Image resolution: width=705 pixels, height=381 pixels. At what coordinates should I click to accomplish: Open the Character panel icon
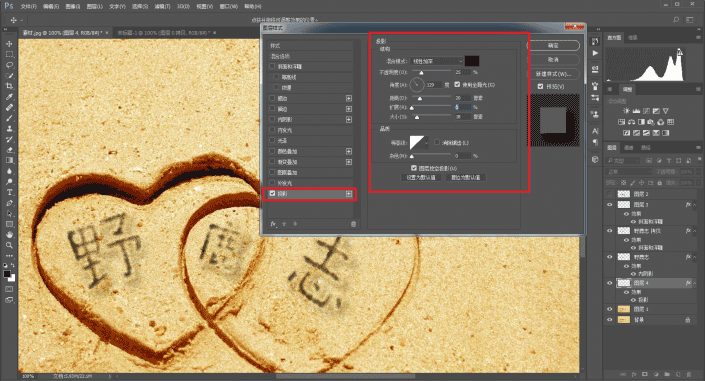[595, 131]
